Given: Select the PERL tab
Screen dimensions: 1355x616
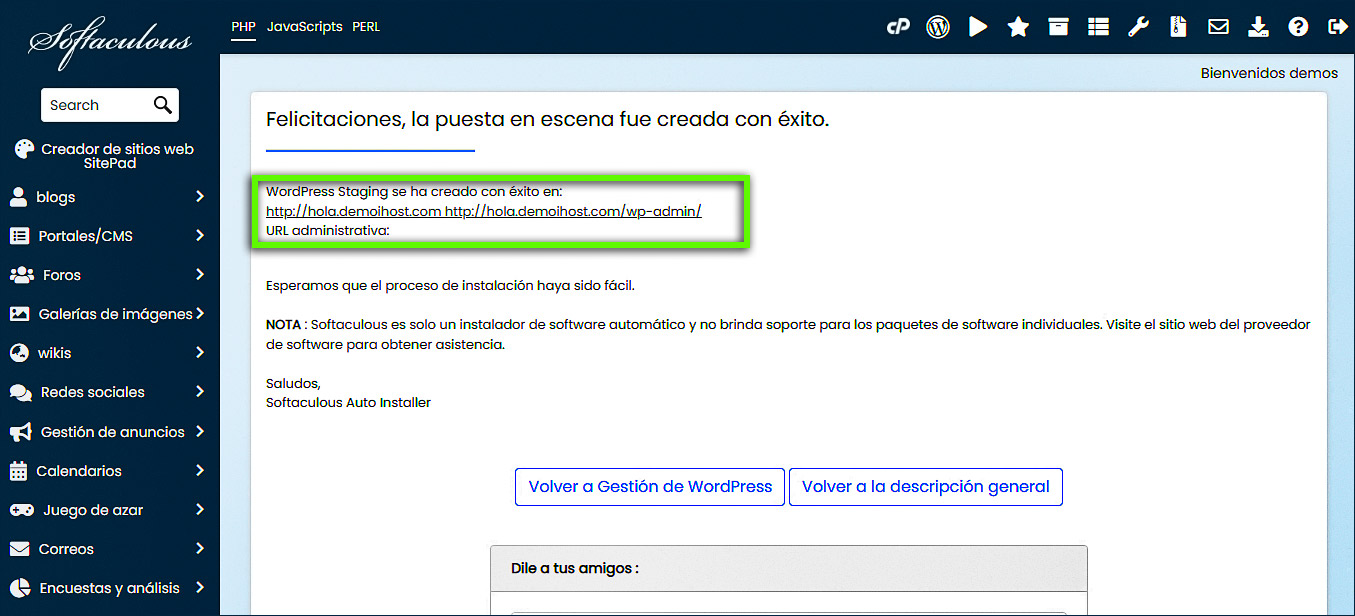Looking at the screenshot, I should pyautogui.click(x=366, y=26).
